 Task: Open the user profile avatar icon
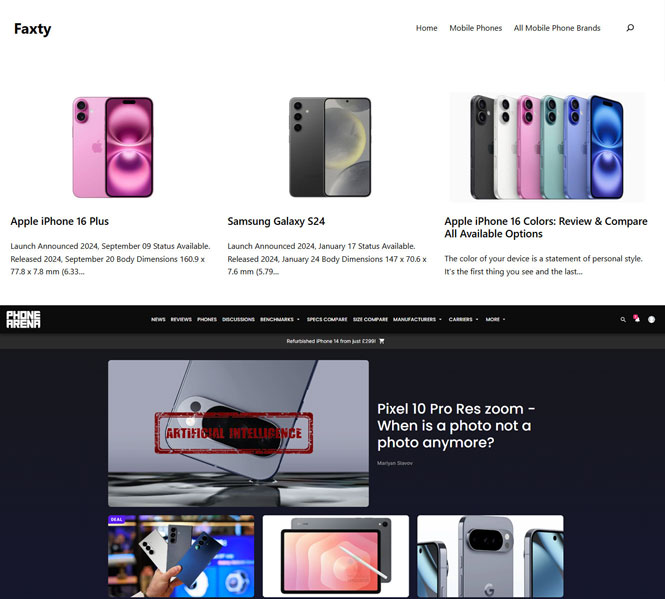[x=651, y=319]
